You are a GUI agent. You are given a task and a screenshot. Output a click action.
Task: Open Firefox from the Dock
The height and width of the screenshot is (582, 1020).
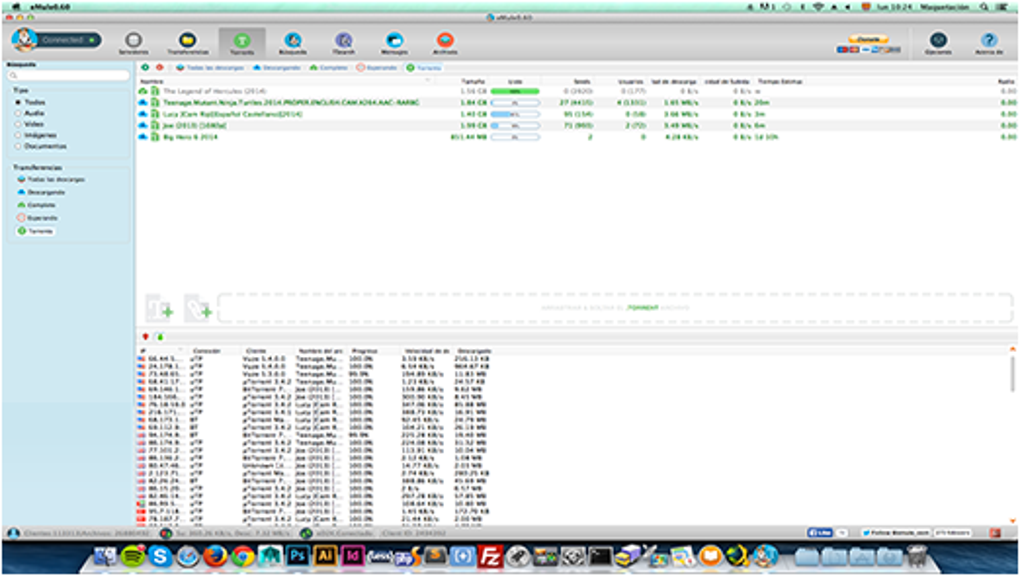coord(215,557)
